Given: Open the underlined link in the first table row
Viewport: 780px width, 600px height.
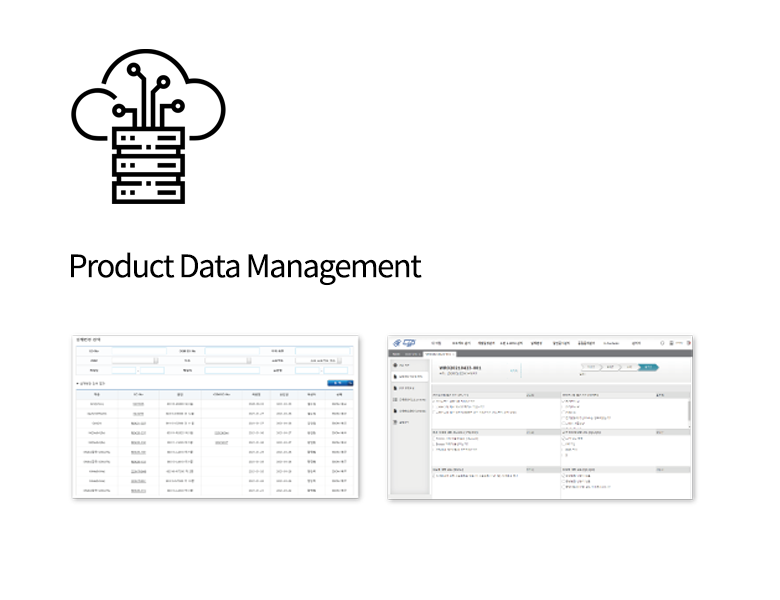Looking at the screenshot, I should coord(139,404).
